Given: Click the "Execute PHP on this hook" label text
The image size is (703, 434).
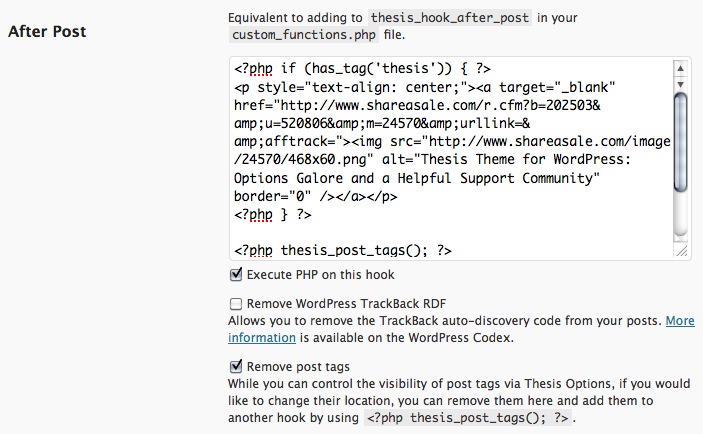Looking at the screenshot, I should [320, 274].
